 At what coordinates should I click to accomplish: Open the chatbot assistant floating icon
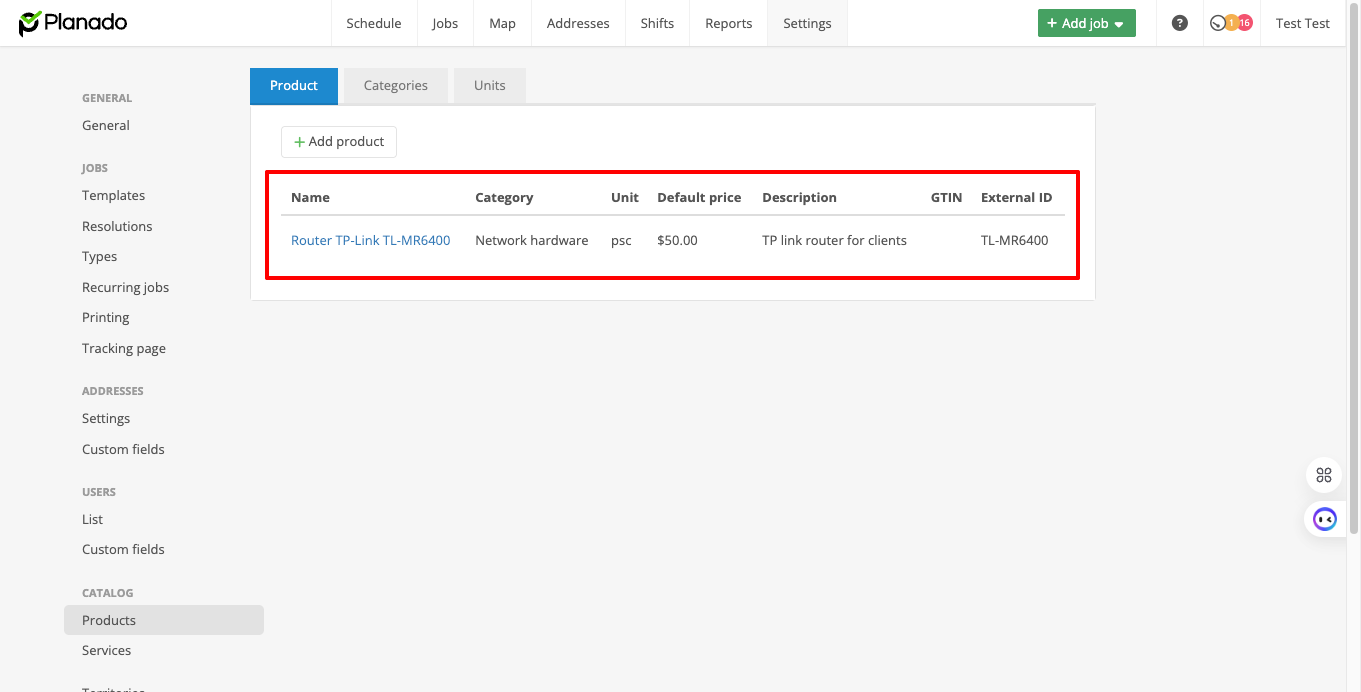tap(1324, 519)
